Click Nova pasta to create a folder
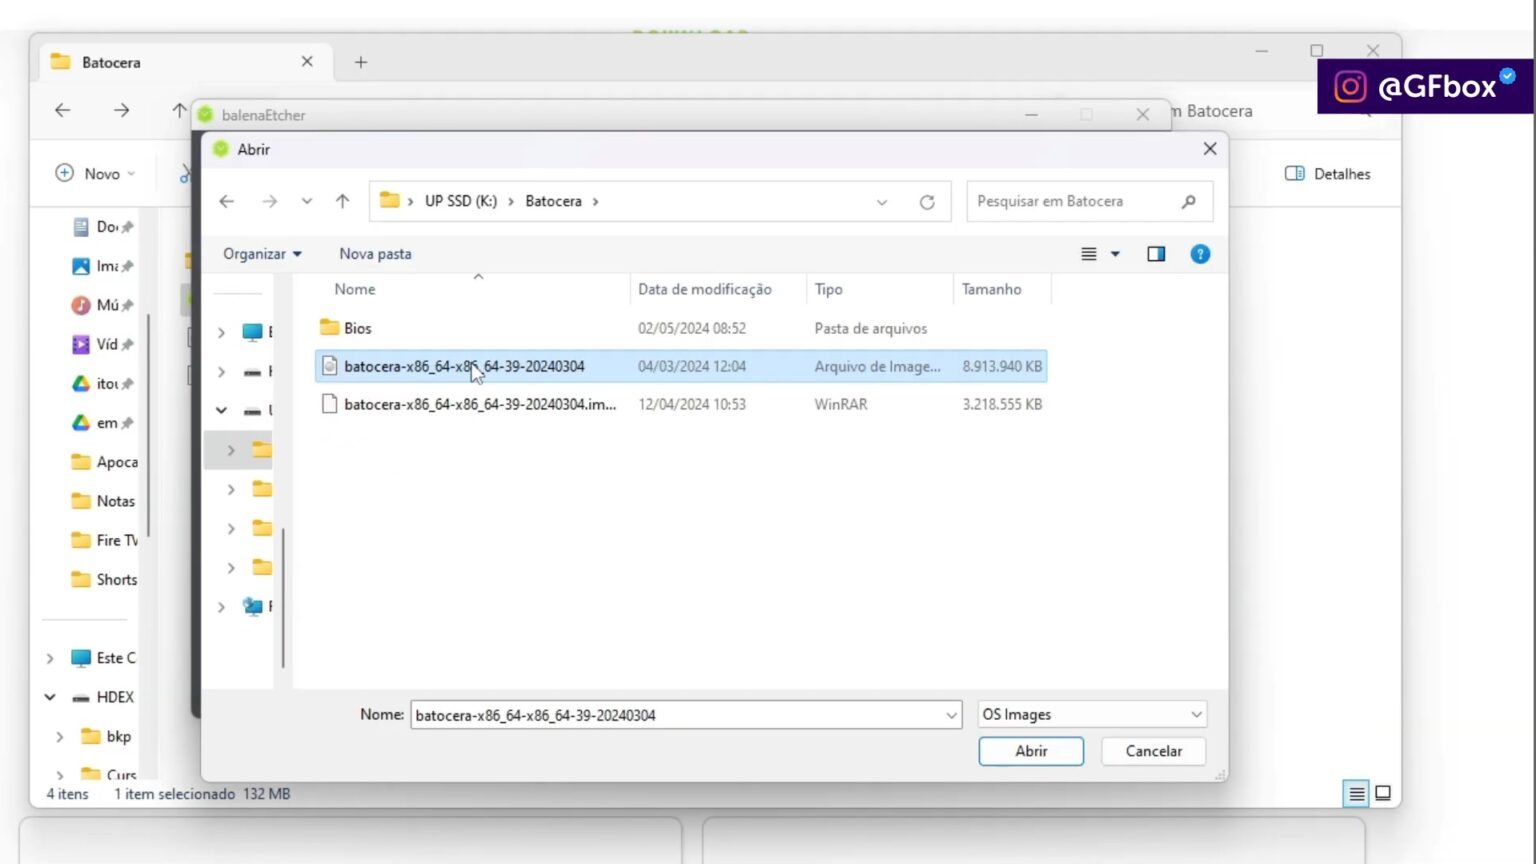The width and height of the screenshot is (1536, 864). pos(375,253)
